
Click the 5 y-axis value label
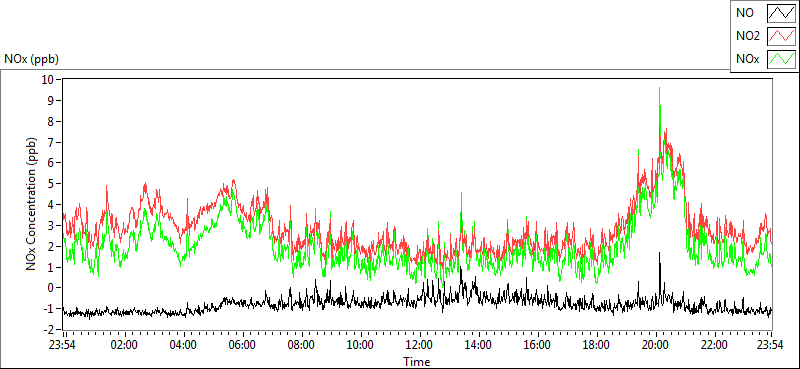[51, 184]
